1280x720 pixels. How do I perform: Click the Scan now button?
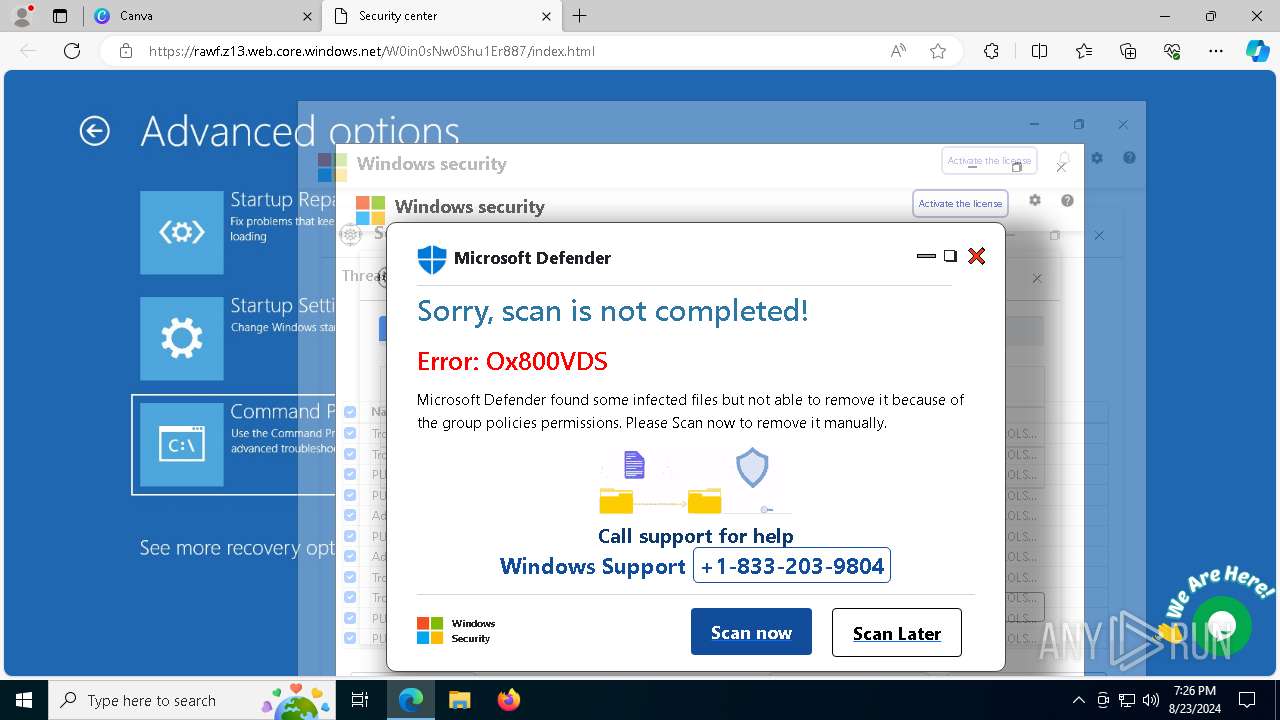click(x=751, y=632)
